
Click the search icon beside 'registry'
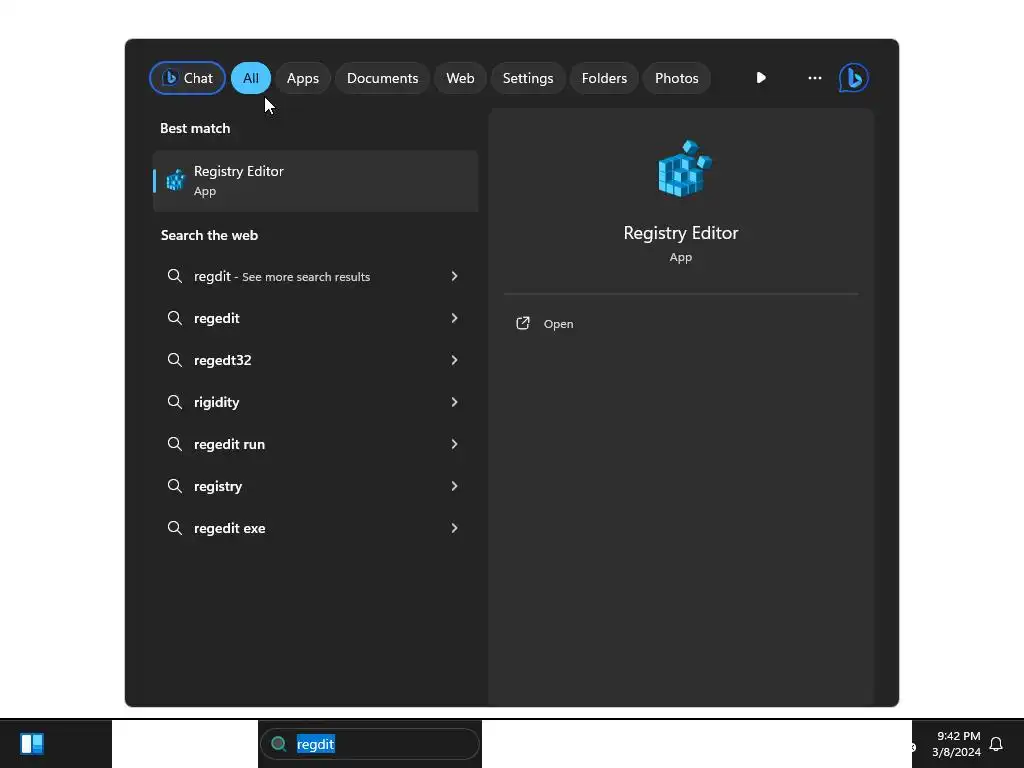coord(174,486)
